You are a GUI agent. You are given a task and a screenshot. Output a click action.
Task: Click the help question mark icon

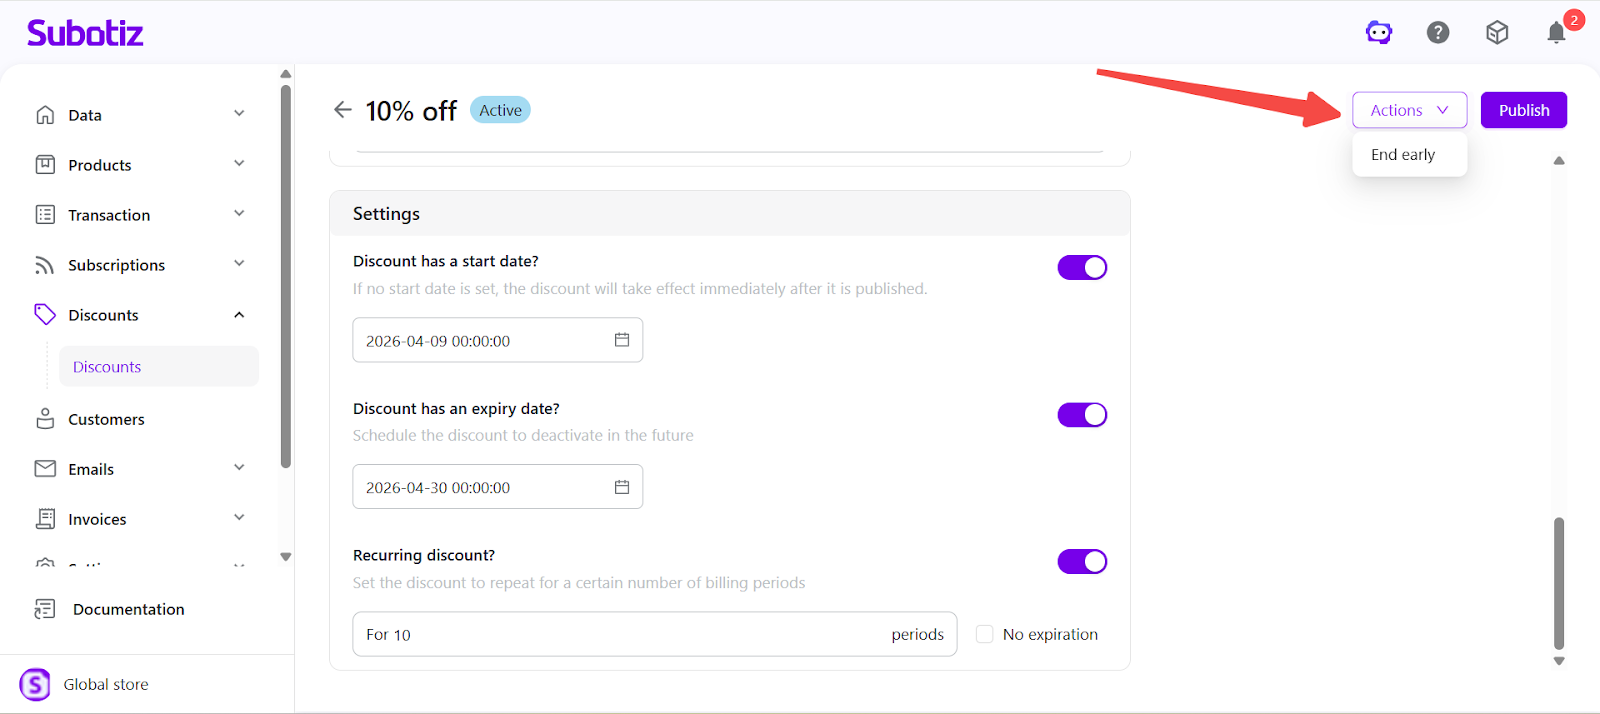(1438, 33)
